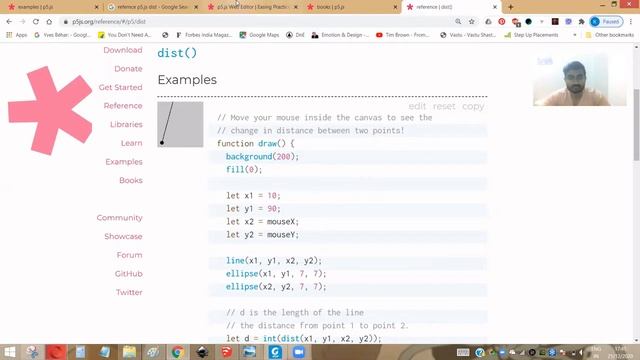Screen dimensions: 640x360
Task: Click the p5.js pink asterisk logo
Action: click(x=50, y=111)
